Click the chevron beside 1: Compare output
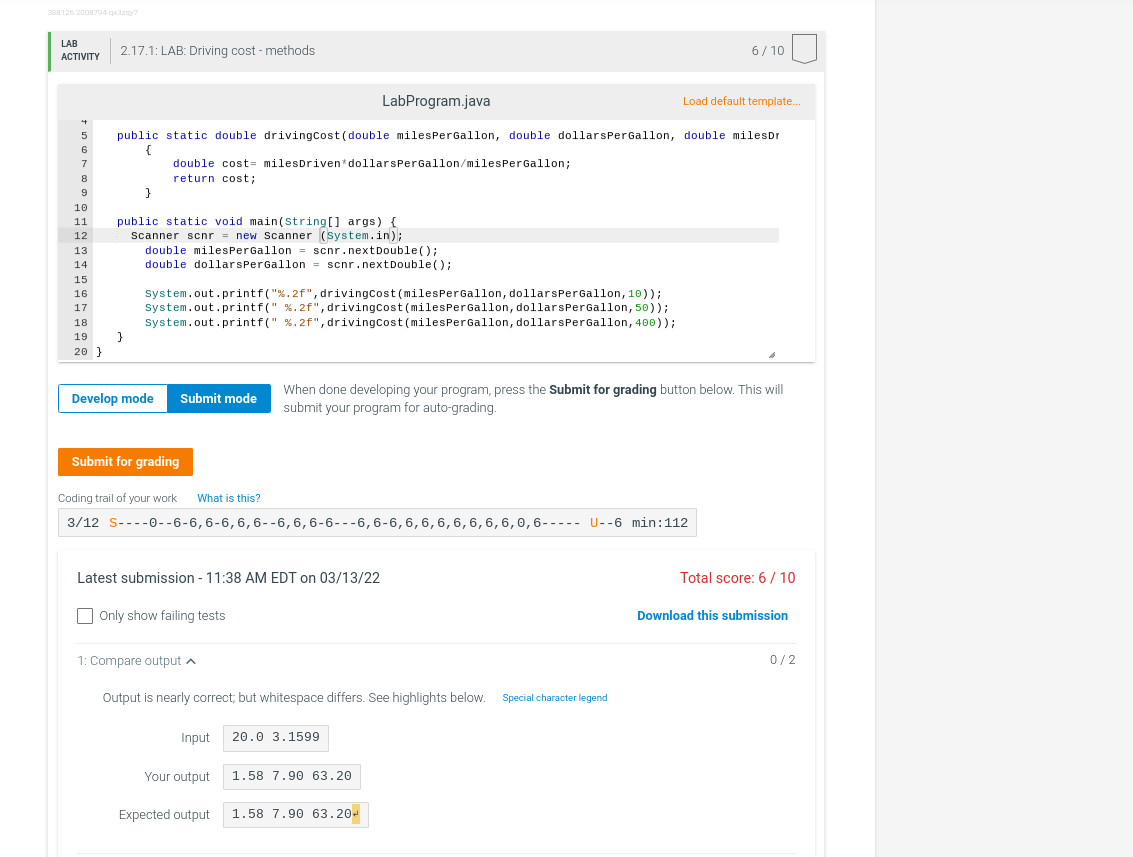The width and height of the screenshot is (1133, 857). point(191,660)
